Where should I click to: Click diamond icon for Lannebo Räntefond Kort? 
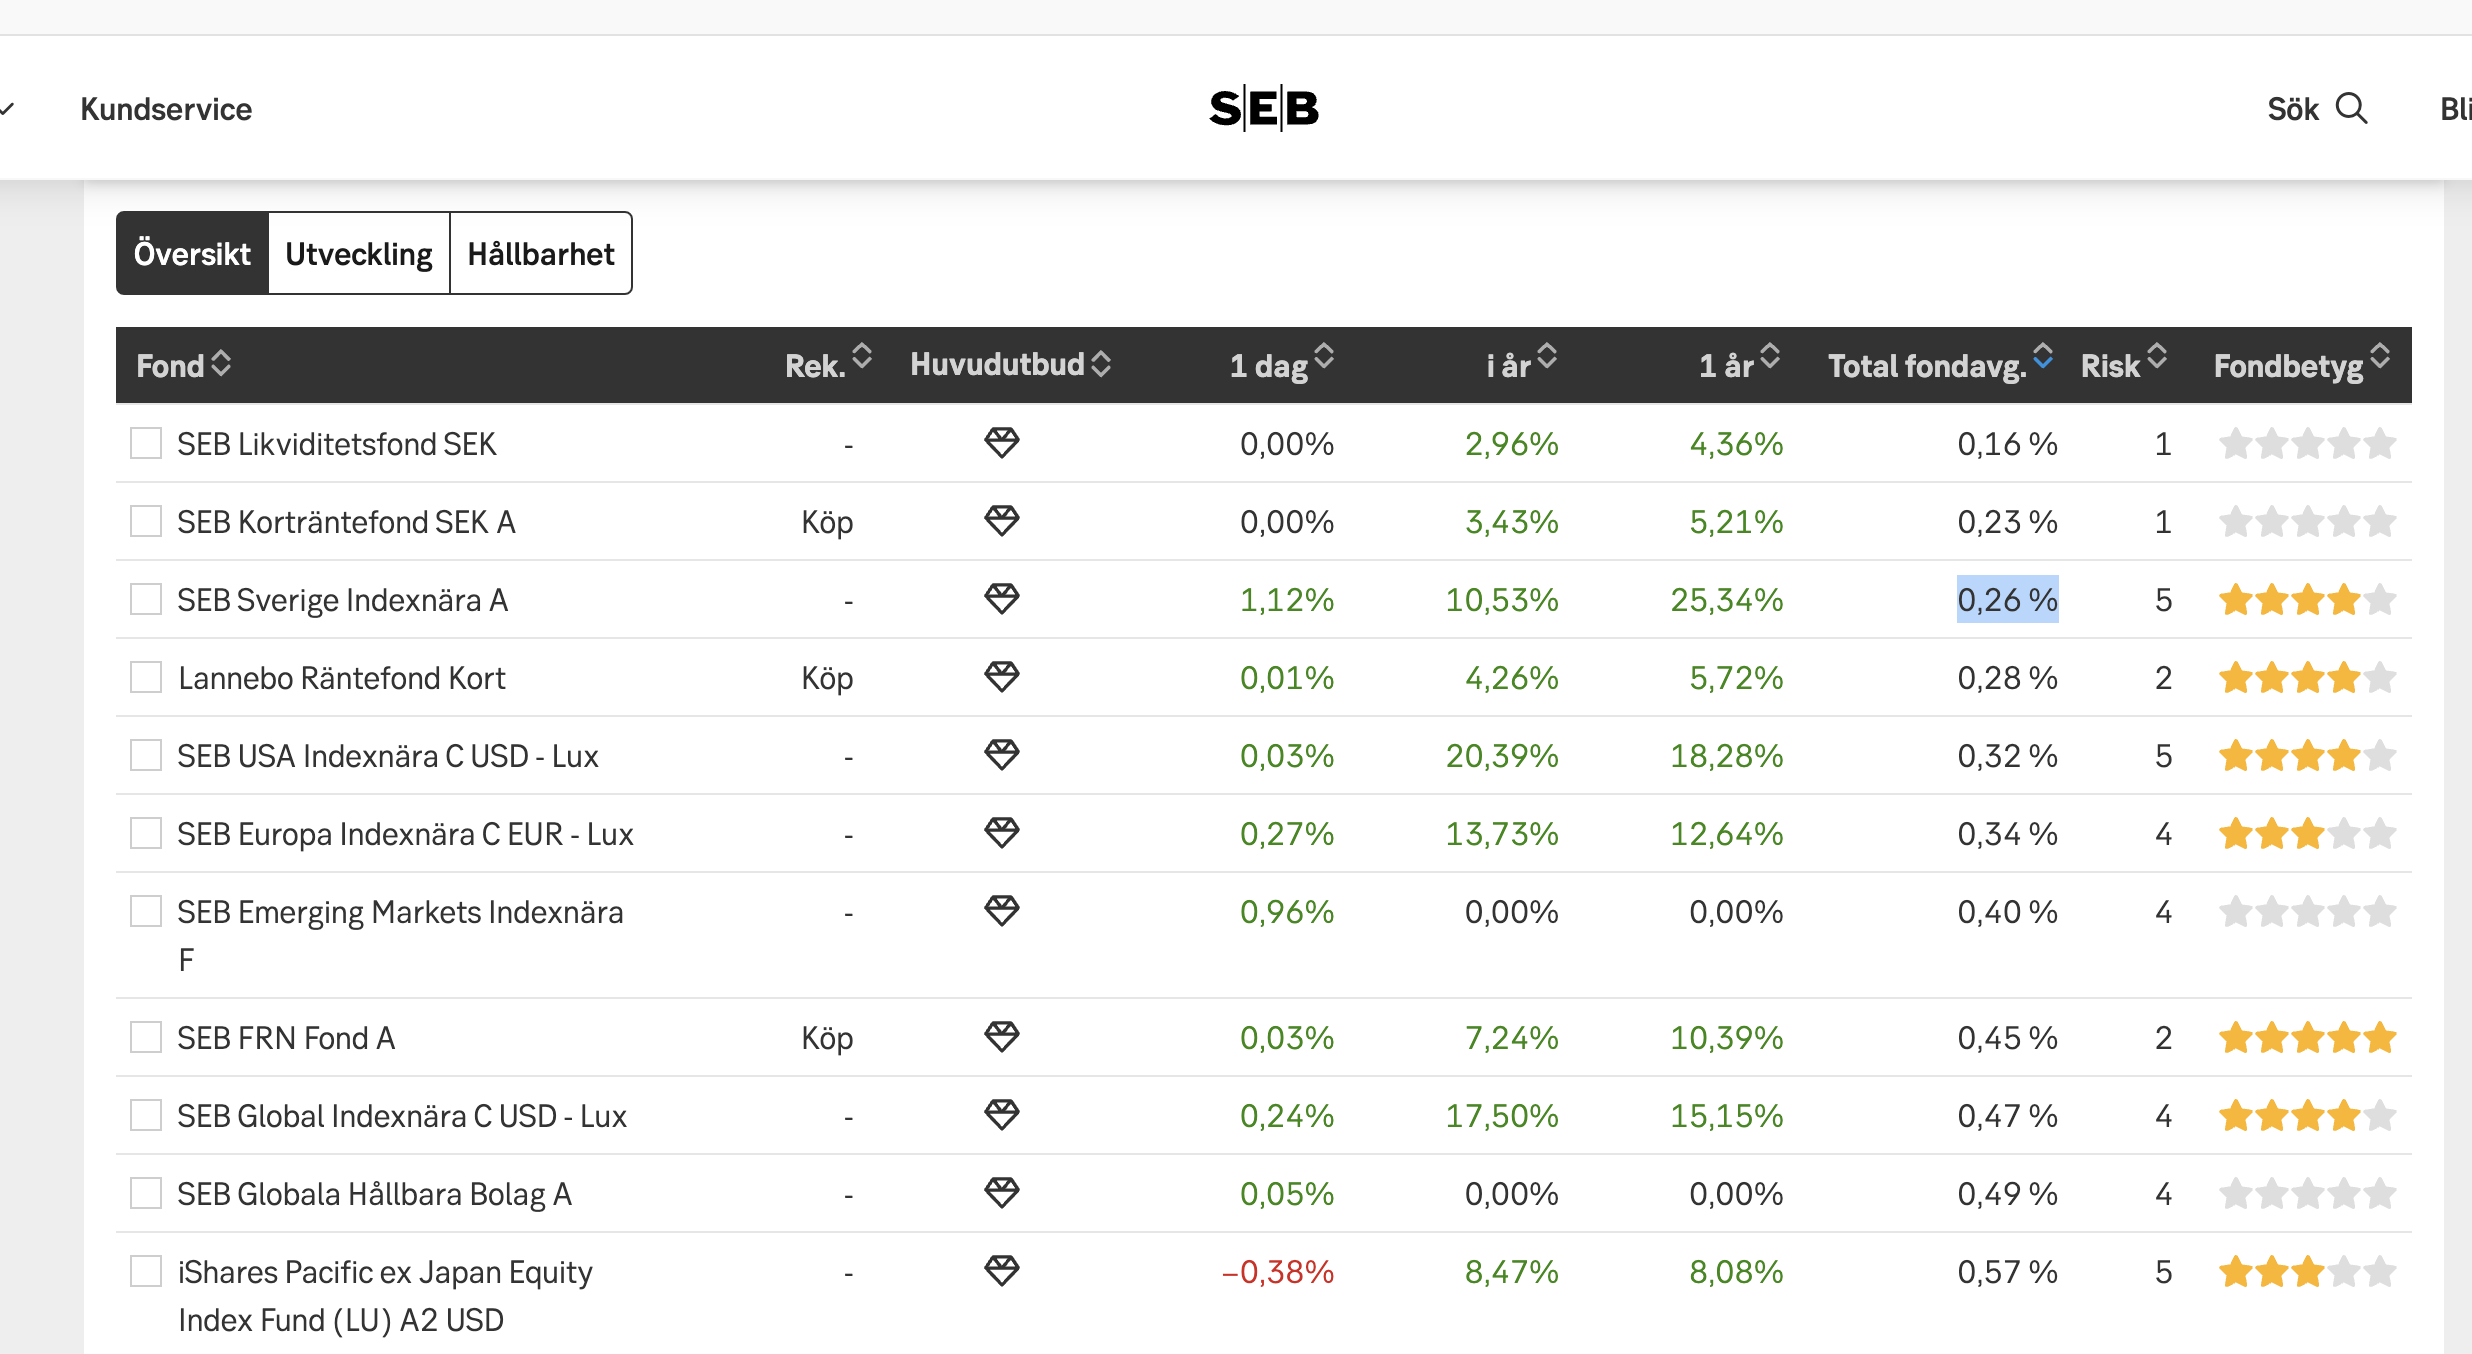click(x=1001, y=676)
